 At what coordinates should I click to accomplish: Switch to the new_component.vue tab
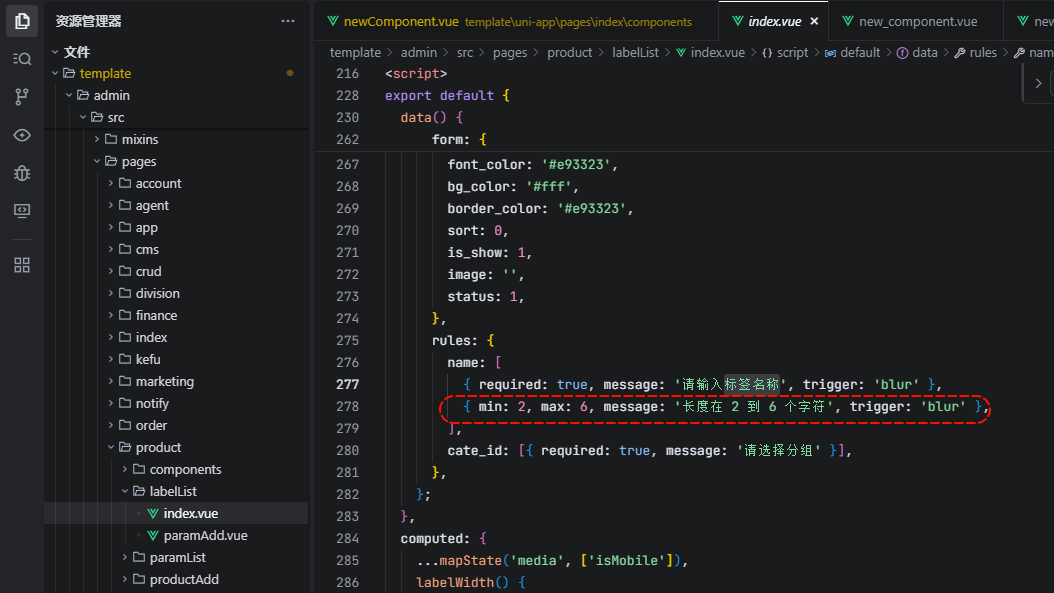[916, 22]
